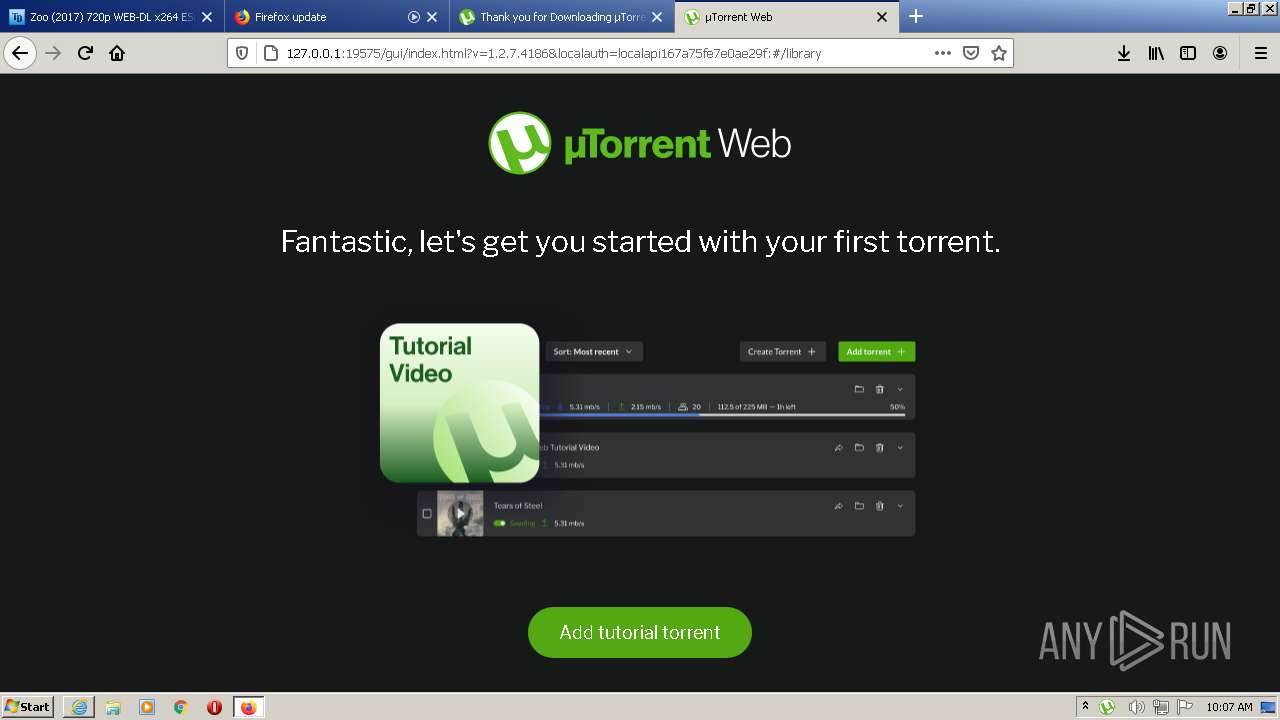The width and height of the screenshot is (1280, 720).
Task: Open a new tab with plus button
Action: (x=916, y=17)
